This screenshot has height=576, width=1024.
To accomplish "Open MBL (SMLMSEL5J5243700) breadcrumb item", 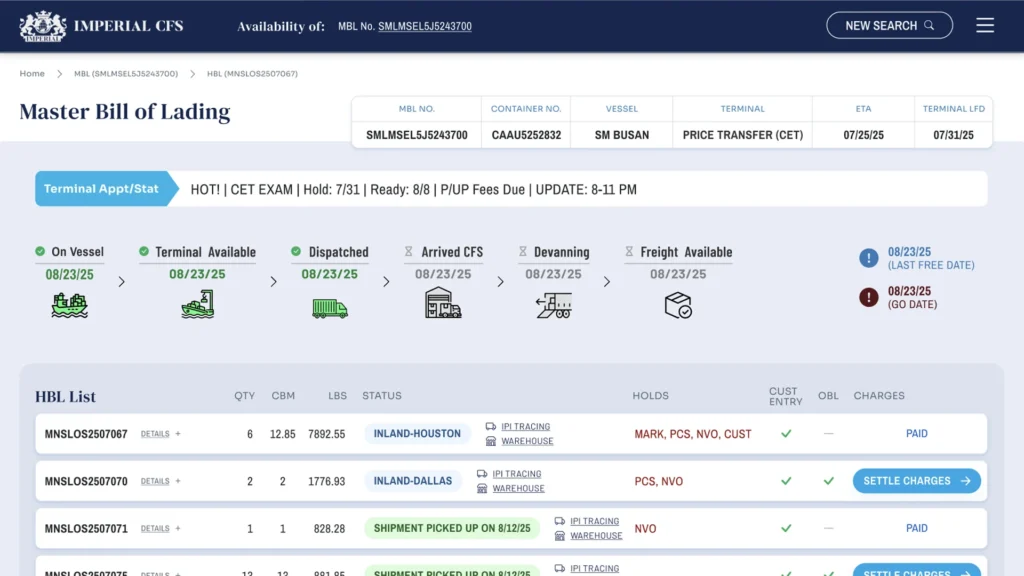I will point(126,74).
